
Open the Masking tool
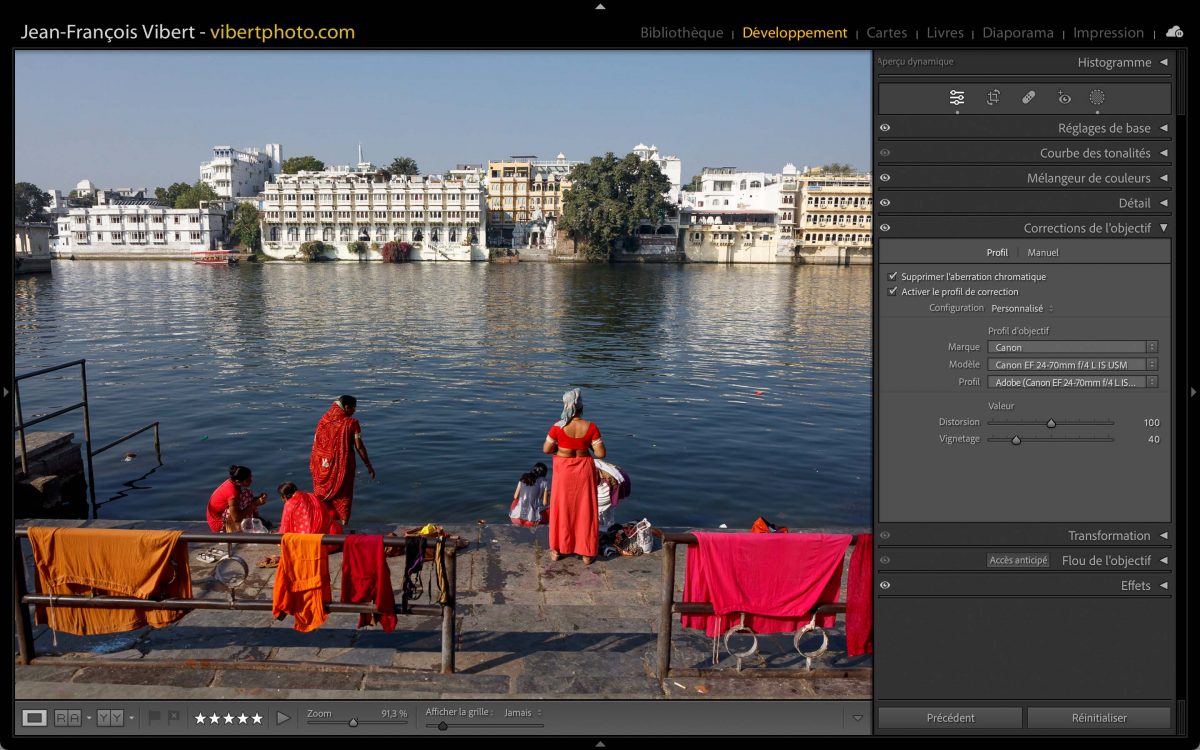click(x=1097, y=97)
